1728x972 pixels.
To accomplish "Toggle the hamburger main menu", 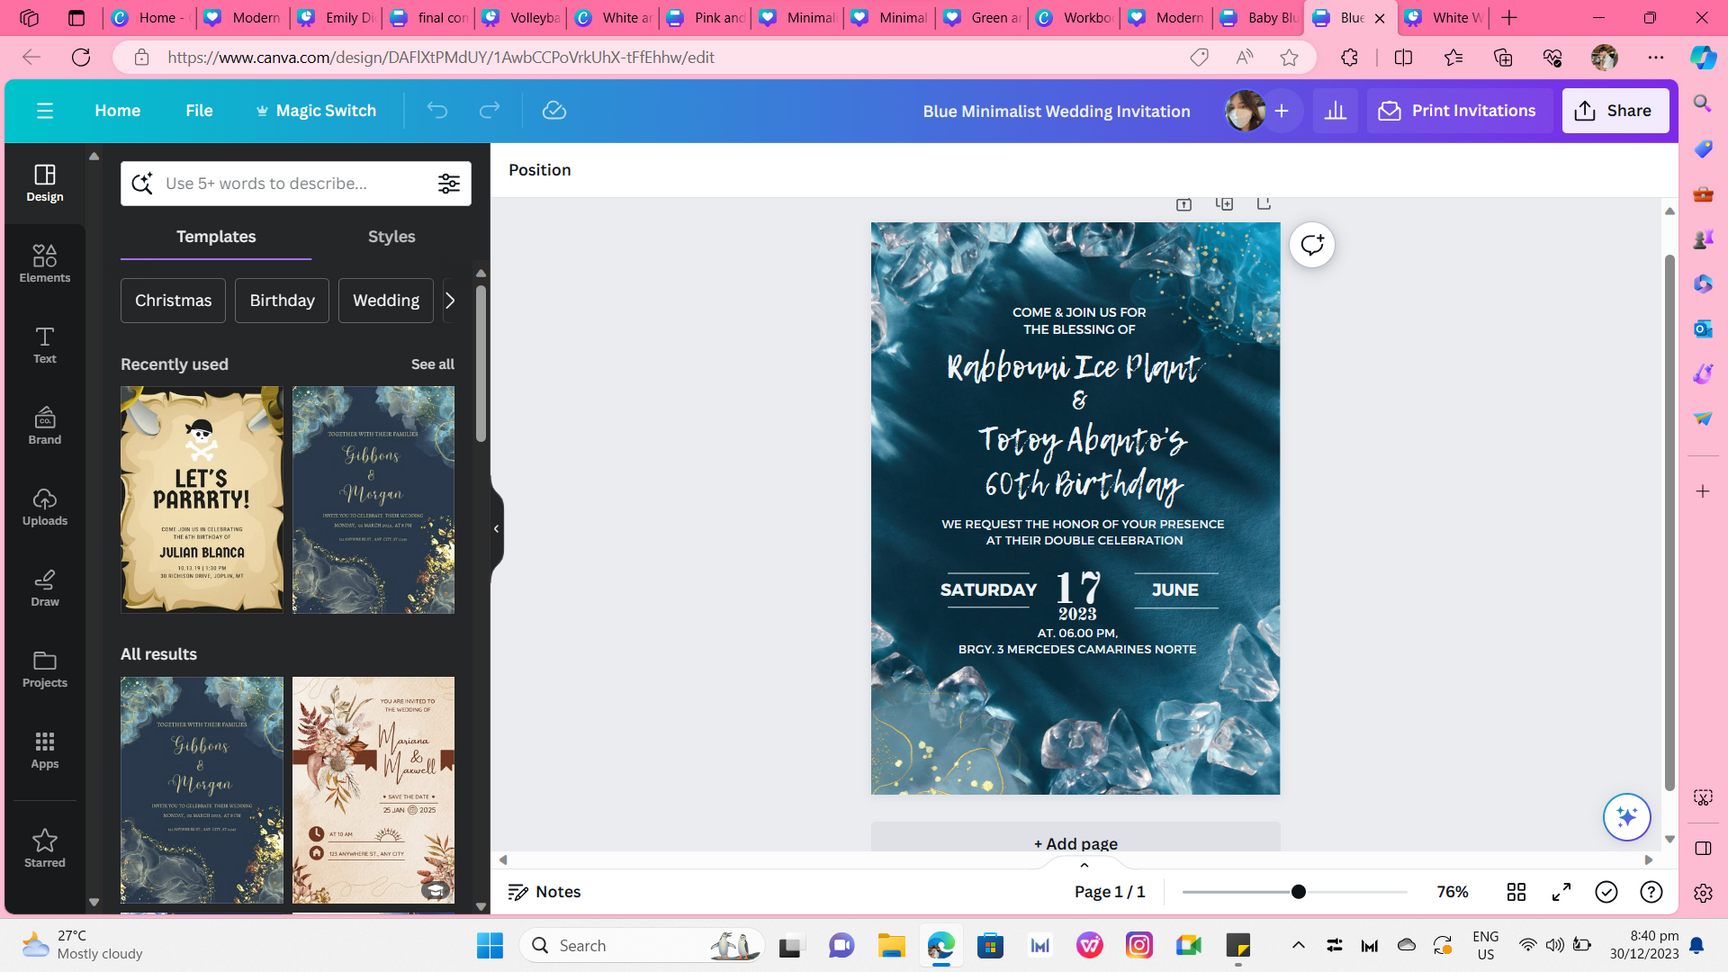I will (x=45, y=110).
